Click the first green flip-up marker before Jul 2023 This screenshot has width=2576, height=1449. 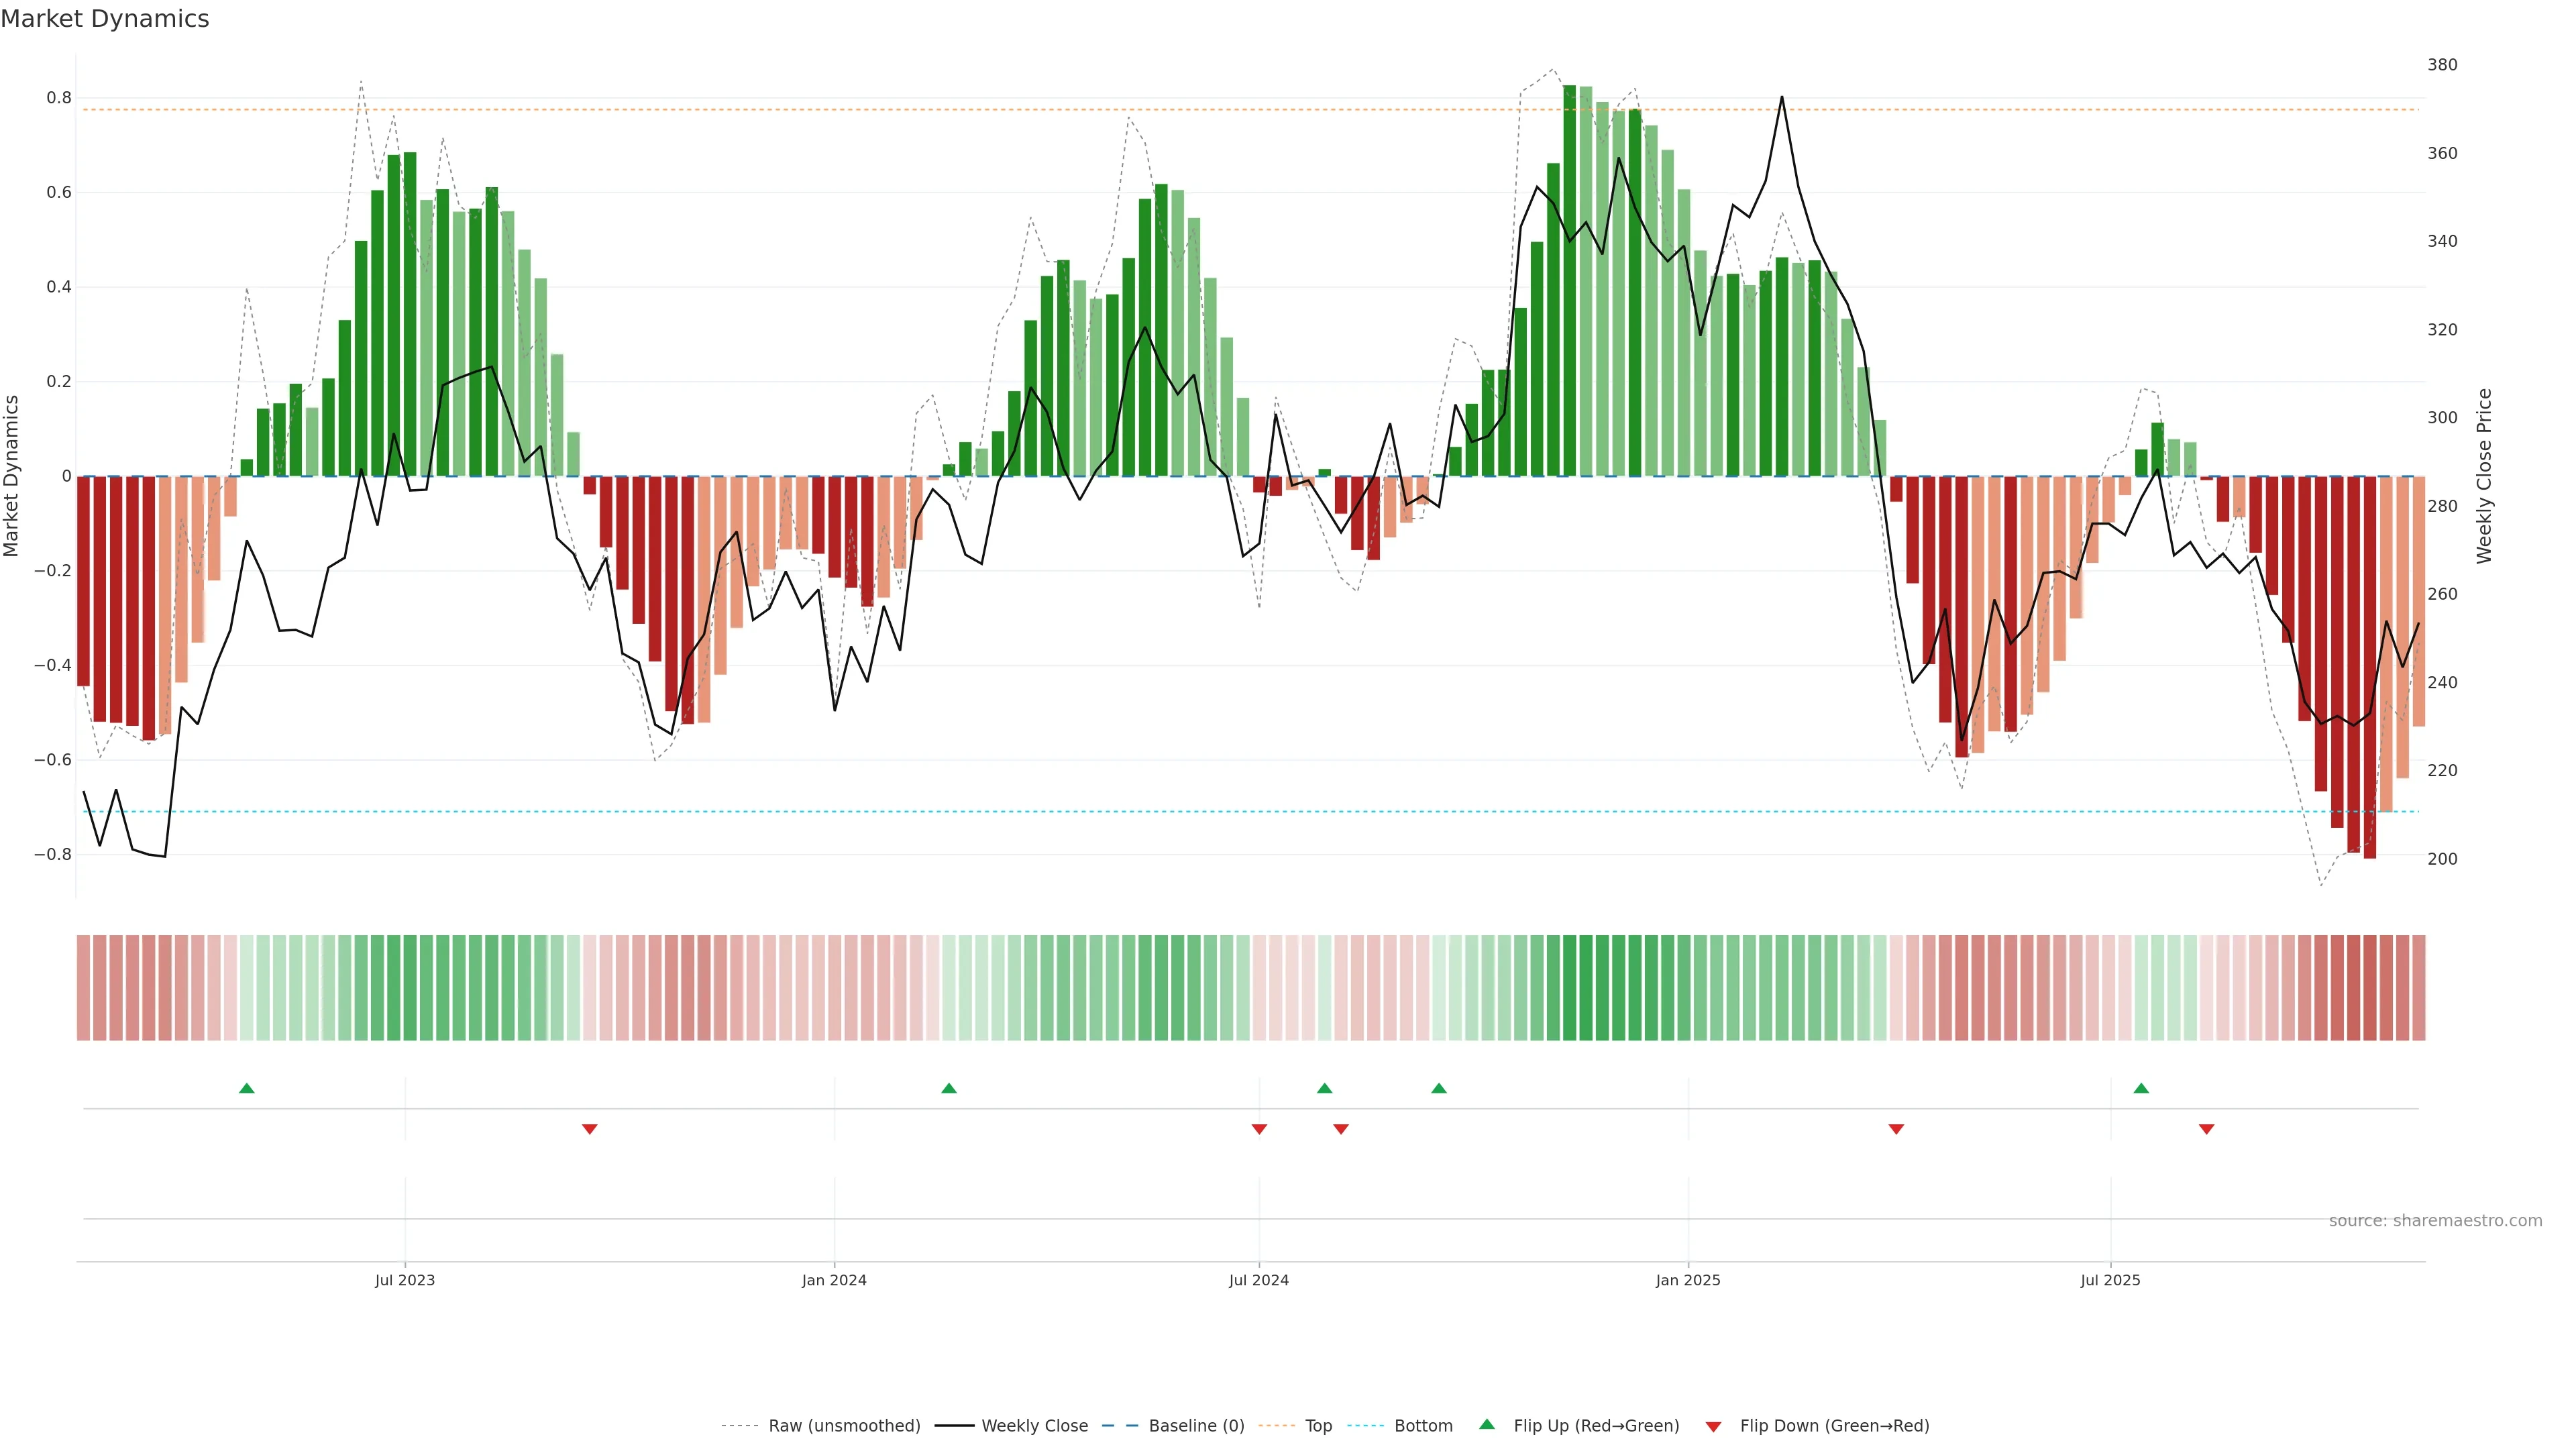(247, 1088)
